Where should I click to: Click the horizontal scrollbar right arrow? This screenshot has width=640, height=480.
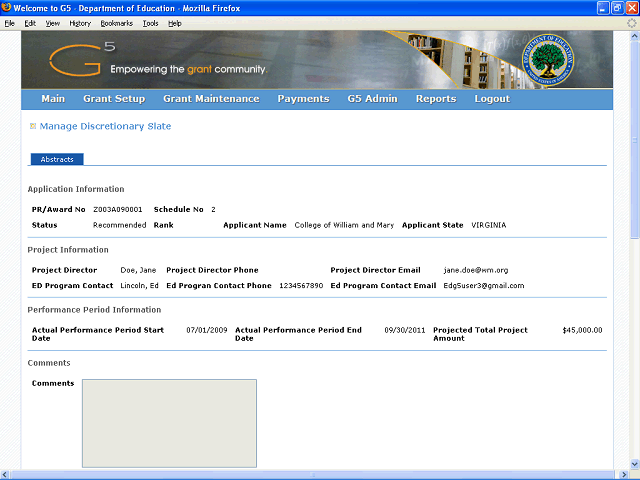coord(624,475)
